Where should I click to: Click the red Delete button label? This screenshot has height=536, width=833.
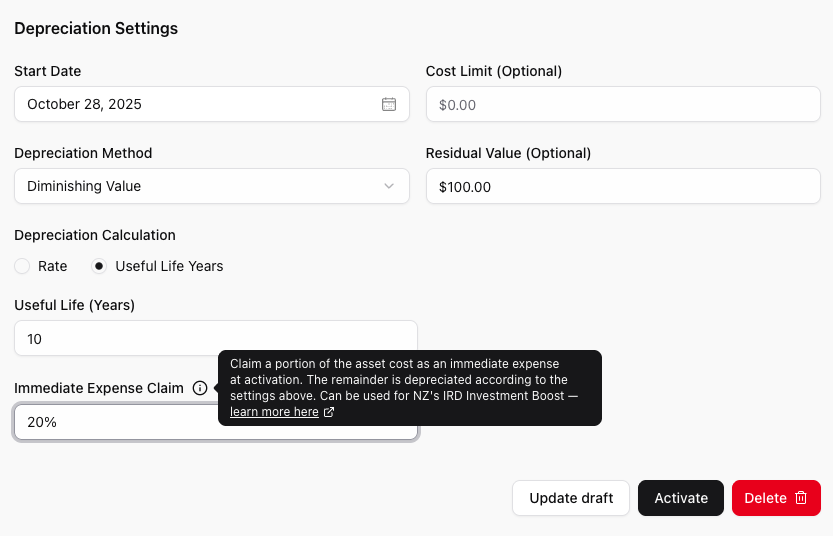tap(765, 498)
